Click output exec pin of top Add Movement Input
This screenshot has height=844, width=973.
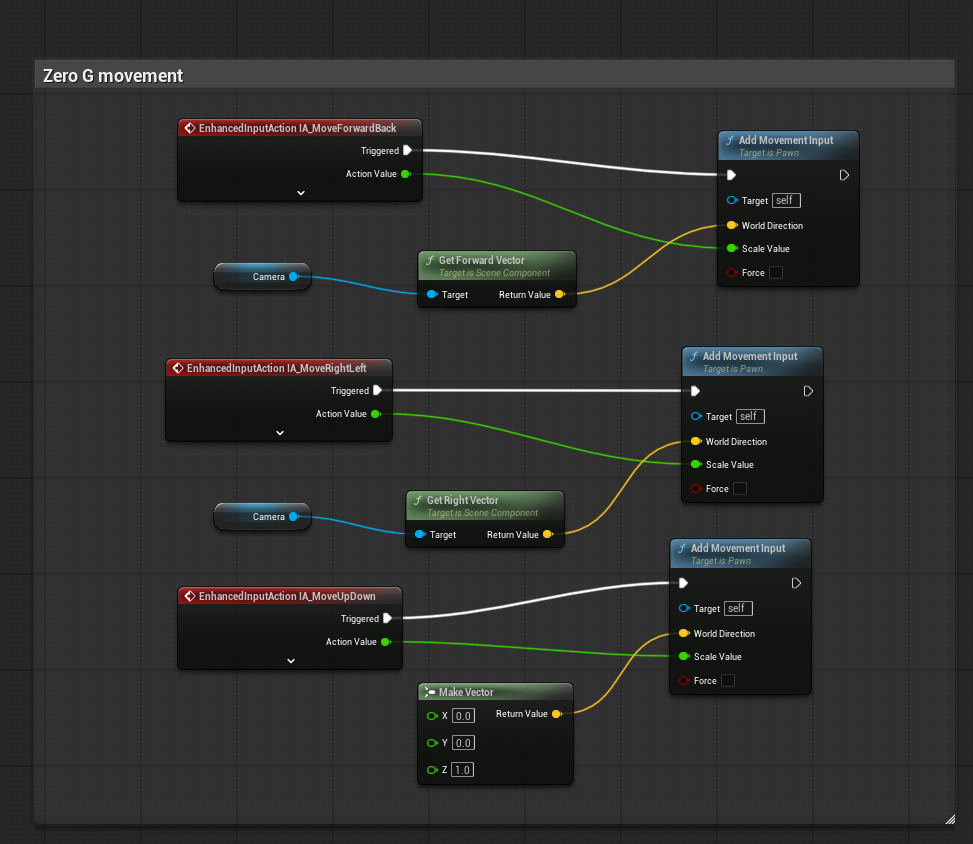844,175
